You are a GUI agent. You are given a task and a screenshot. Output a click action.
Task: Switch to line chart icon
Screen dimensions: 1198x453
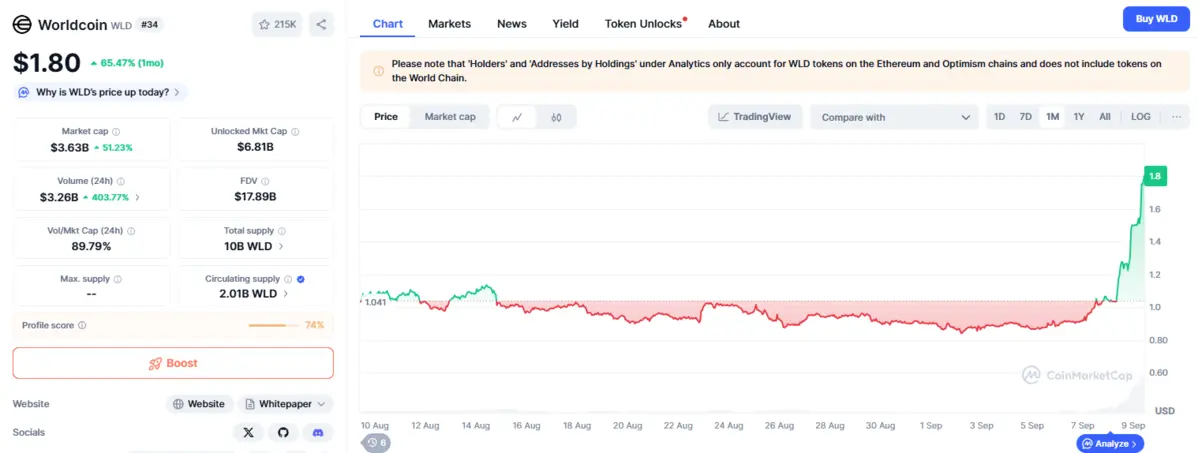(x=517, y=117)
